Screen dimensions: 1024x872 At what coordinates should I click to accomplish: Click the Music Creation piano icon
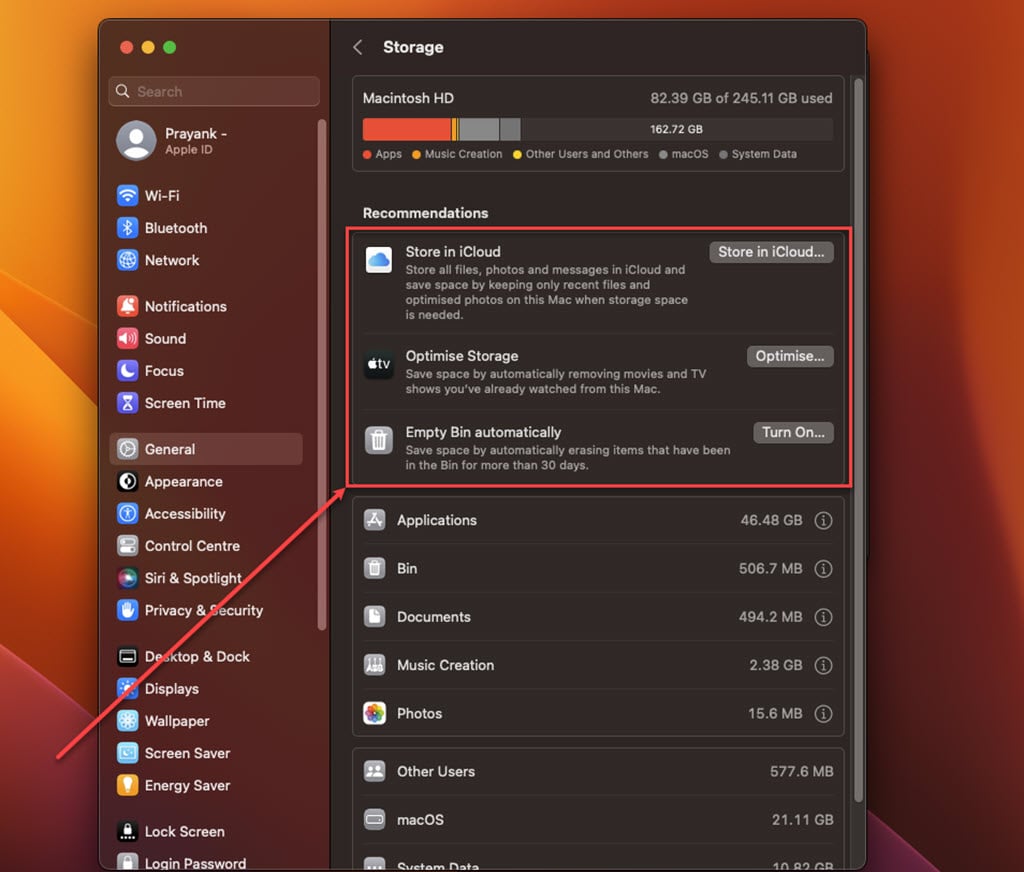tap(375, 665)
